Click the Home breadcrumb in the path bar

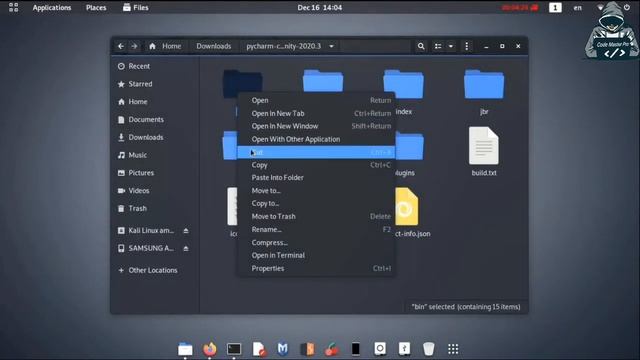tap(165, 46)
